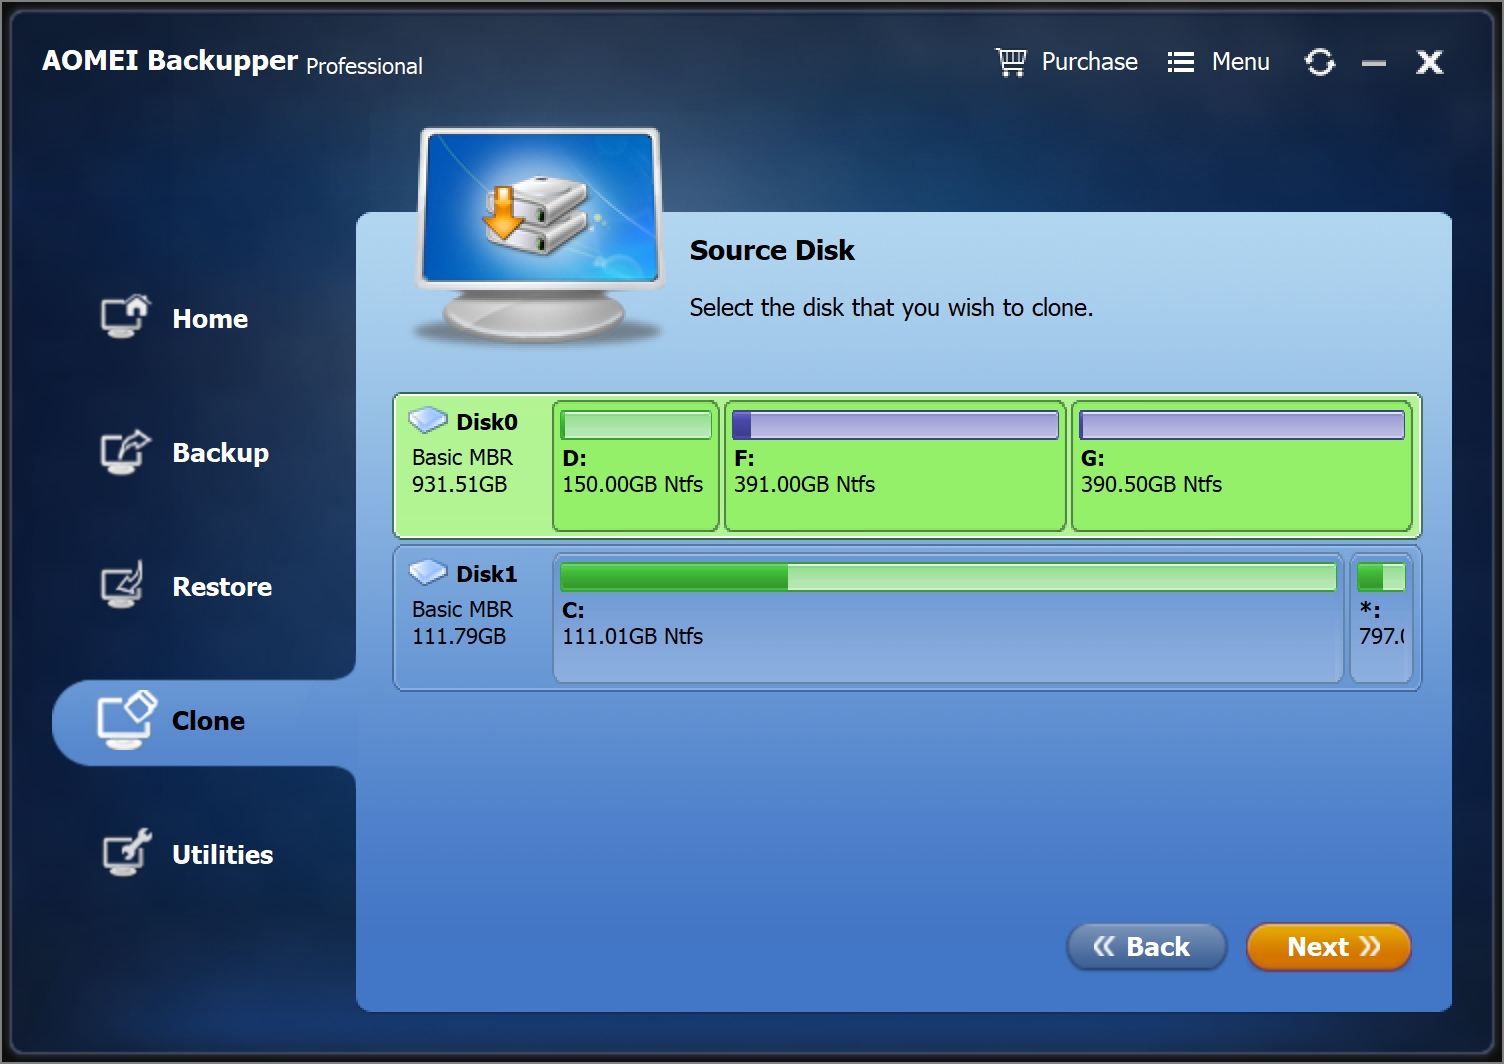
Task: Click the Restore sidebar icon
Action: (x=123, y=585)
